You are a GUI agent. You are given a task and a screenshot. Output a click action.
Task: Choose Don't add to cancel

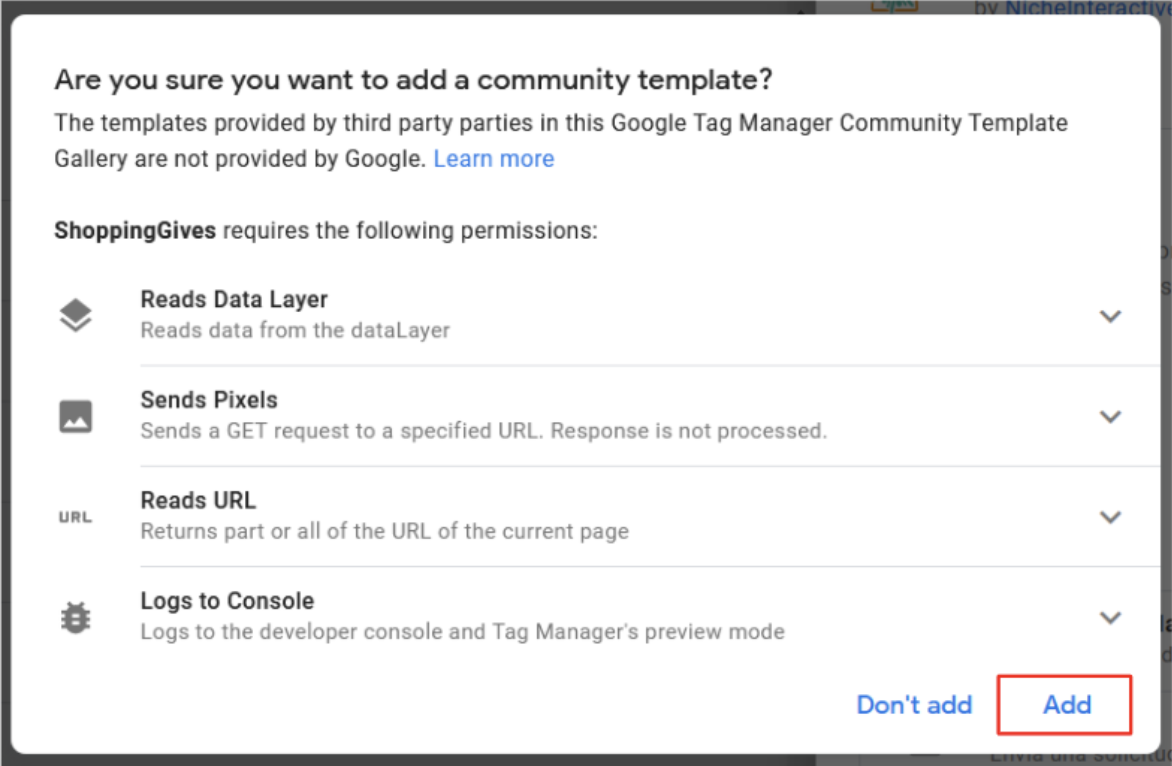pos(914,705)
